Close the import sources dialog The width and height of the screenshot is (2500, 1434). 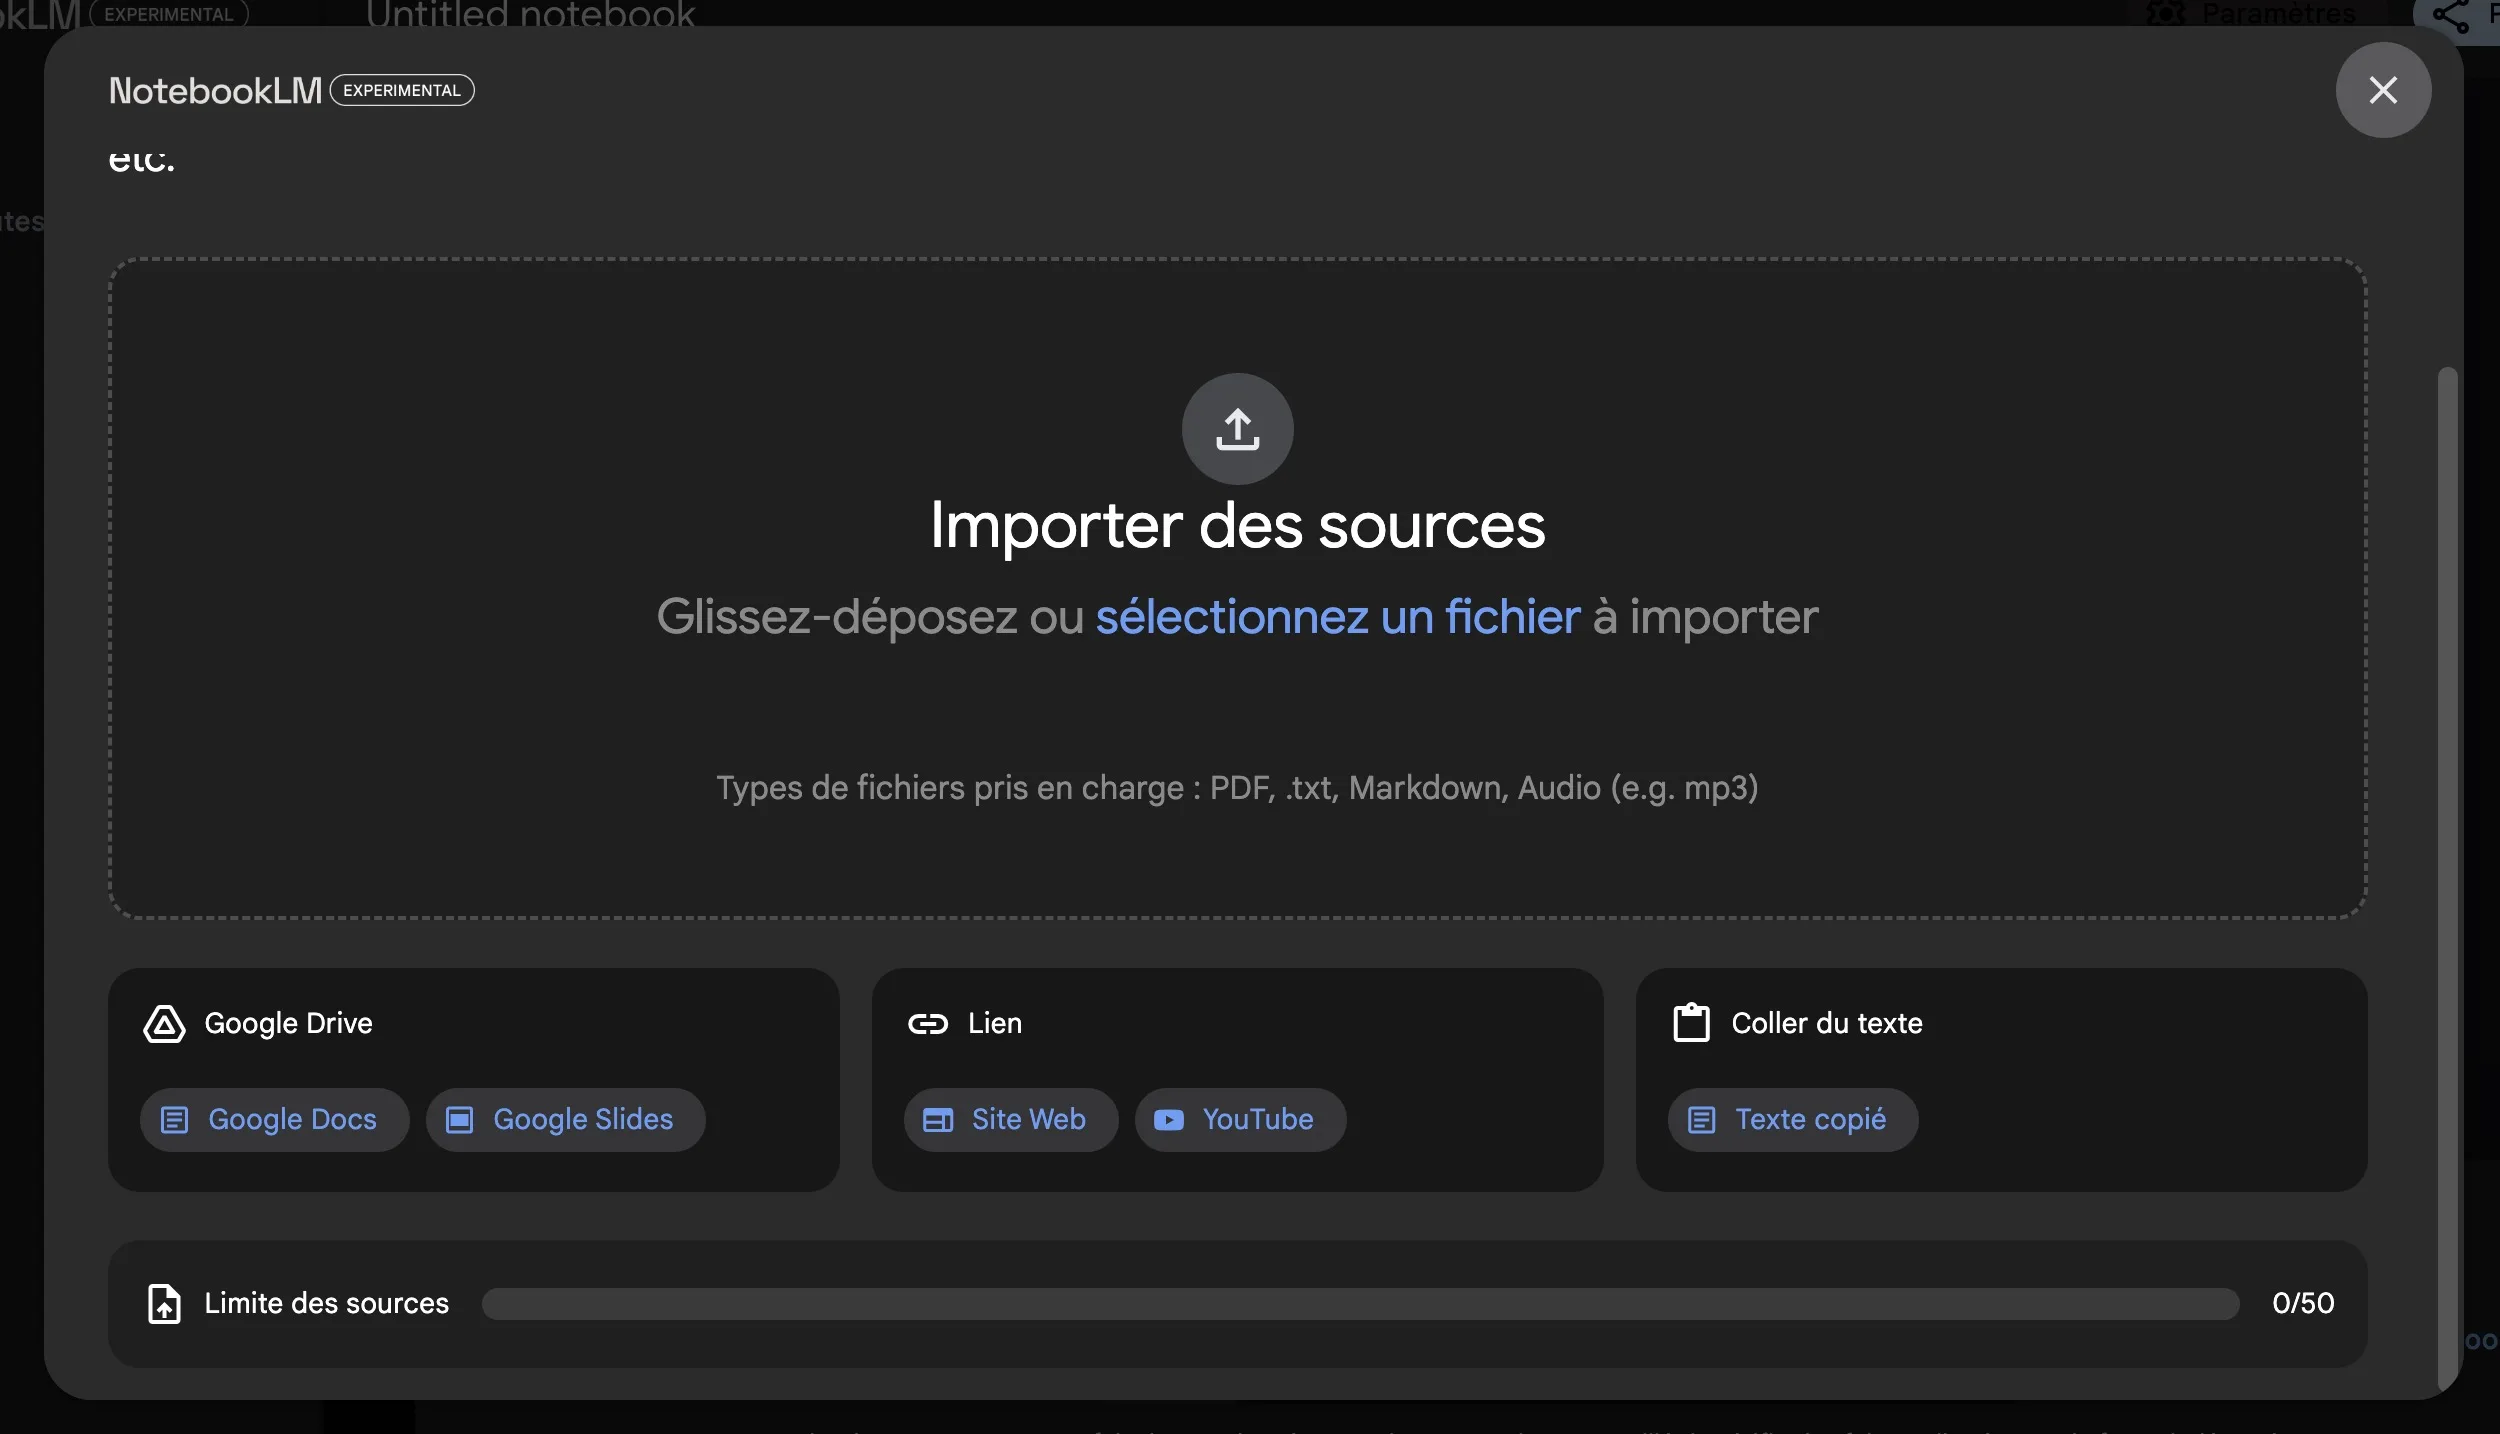pos(2382,90)
